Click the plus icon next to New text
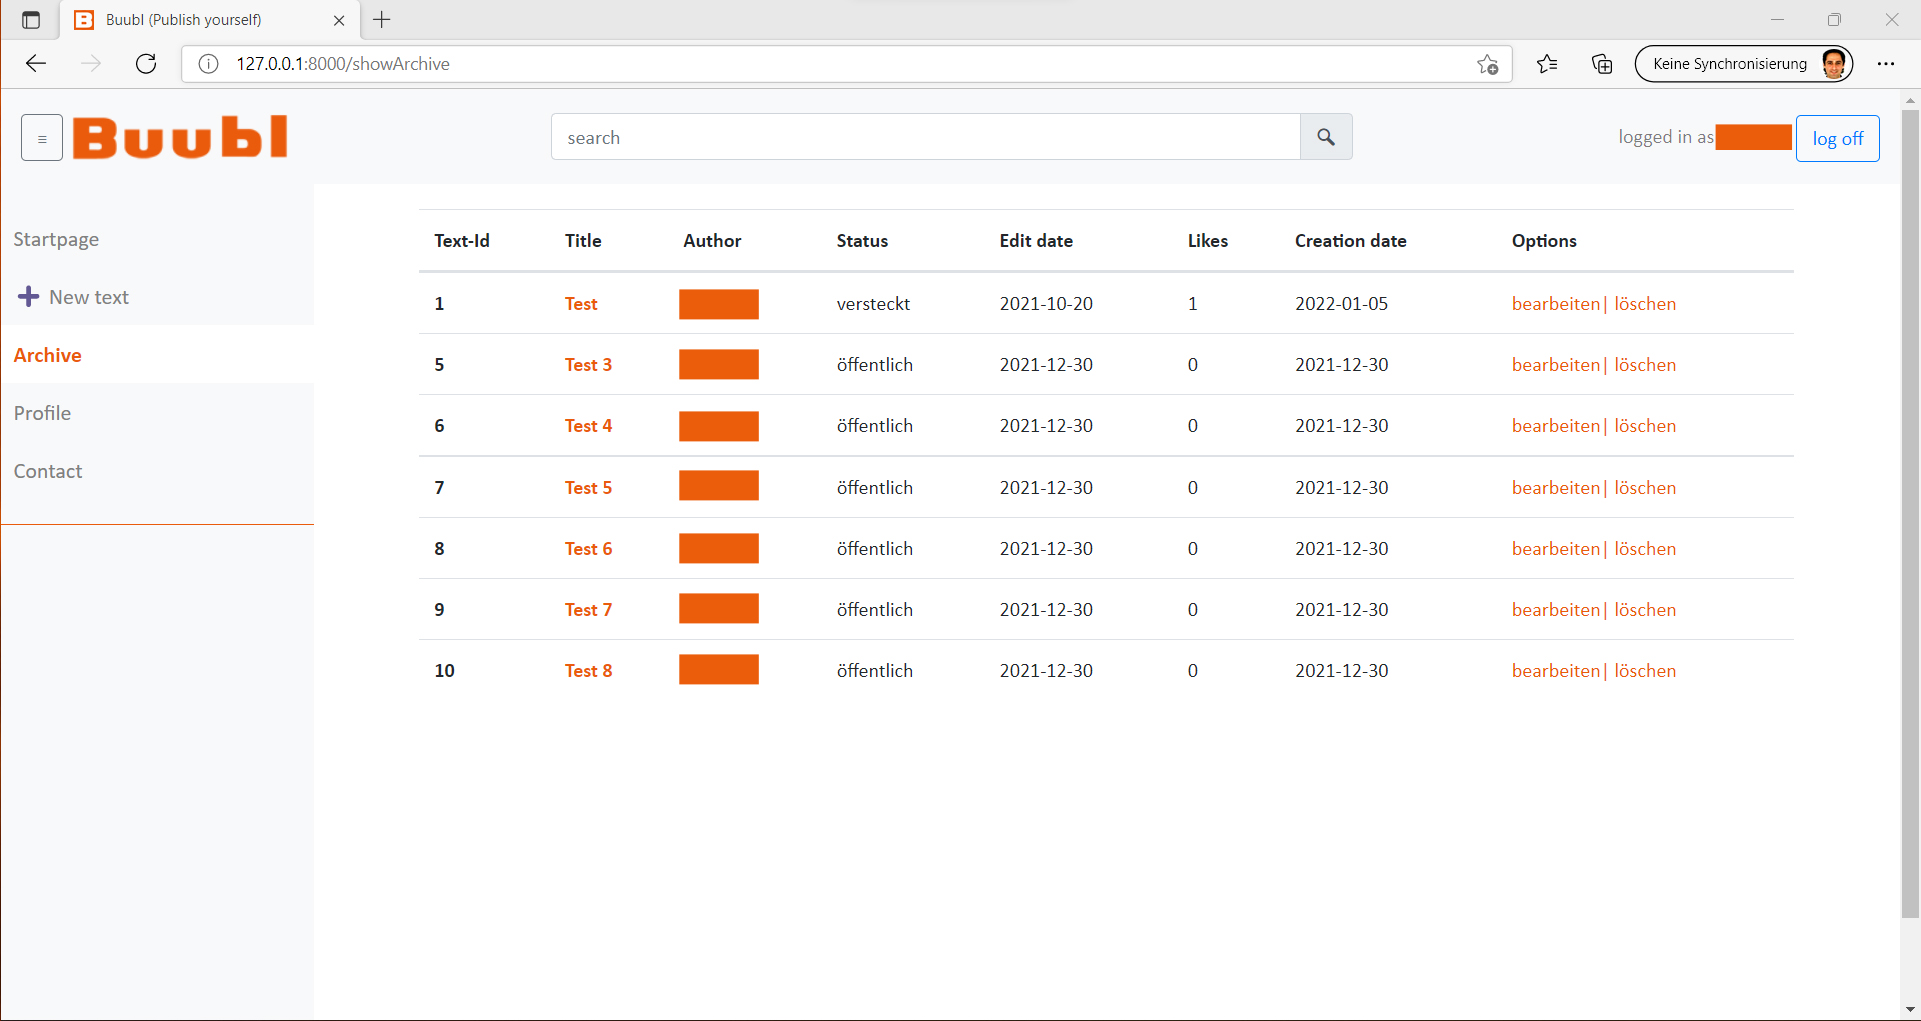The image size is (1921, 1021). pyautogui.click(x=29, y=297)
